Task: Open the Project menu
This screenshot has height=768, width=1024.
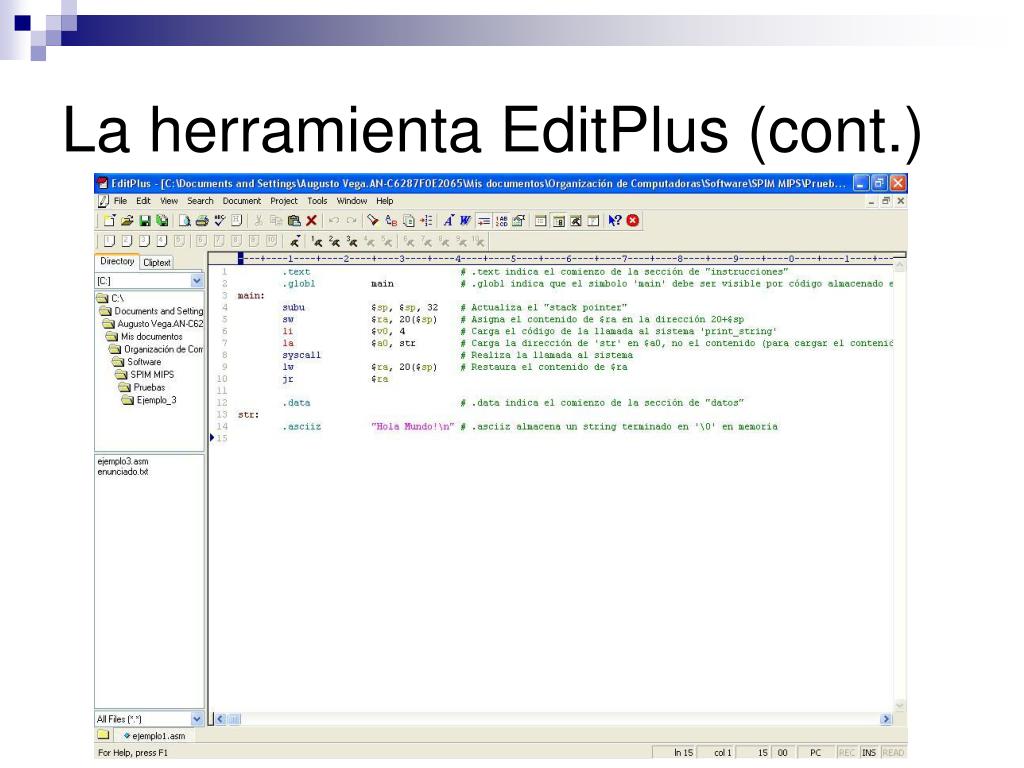Action: [x=283, y=201]
